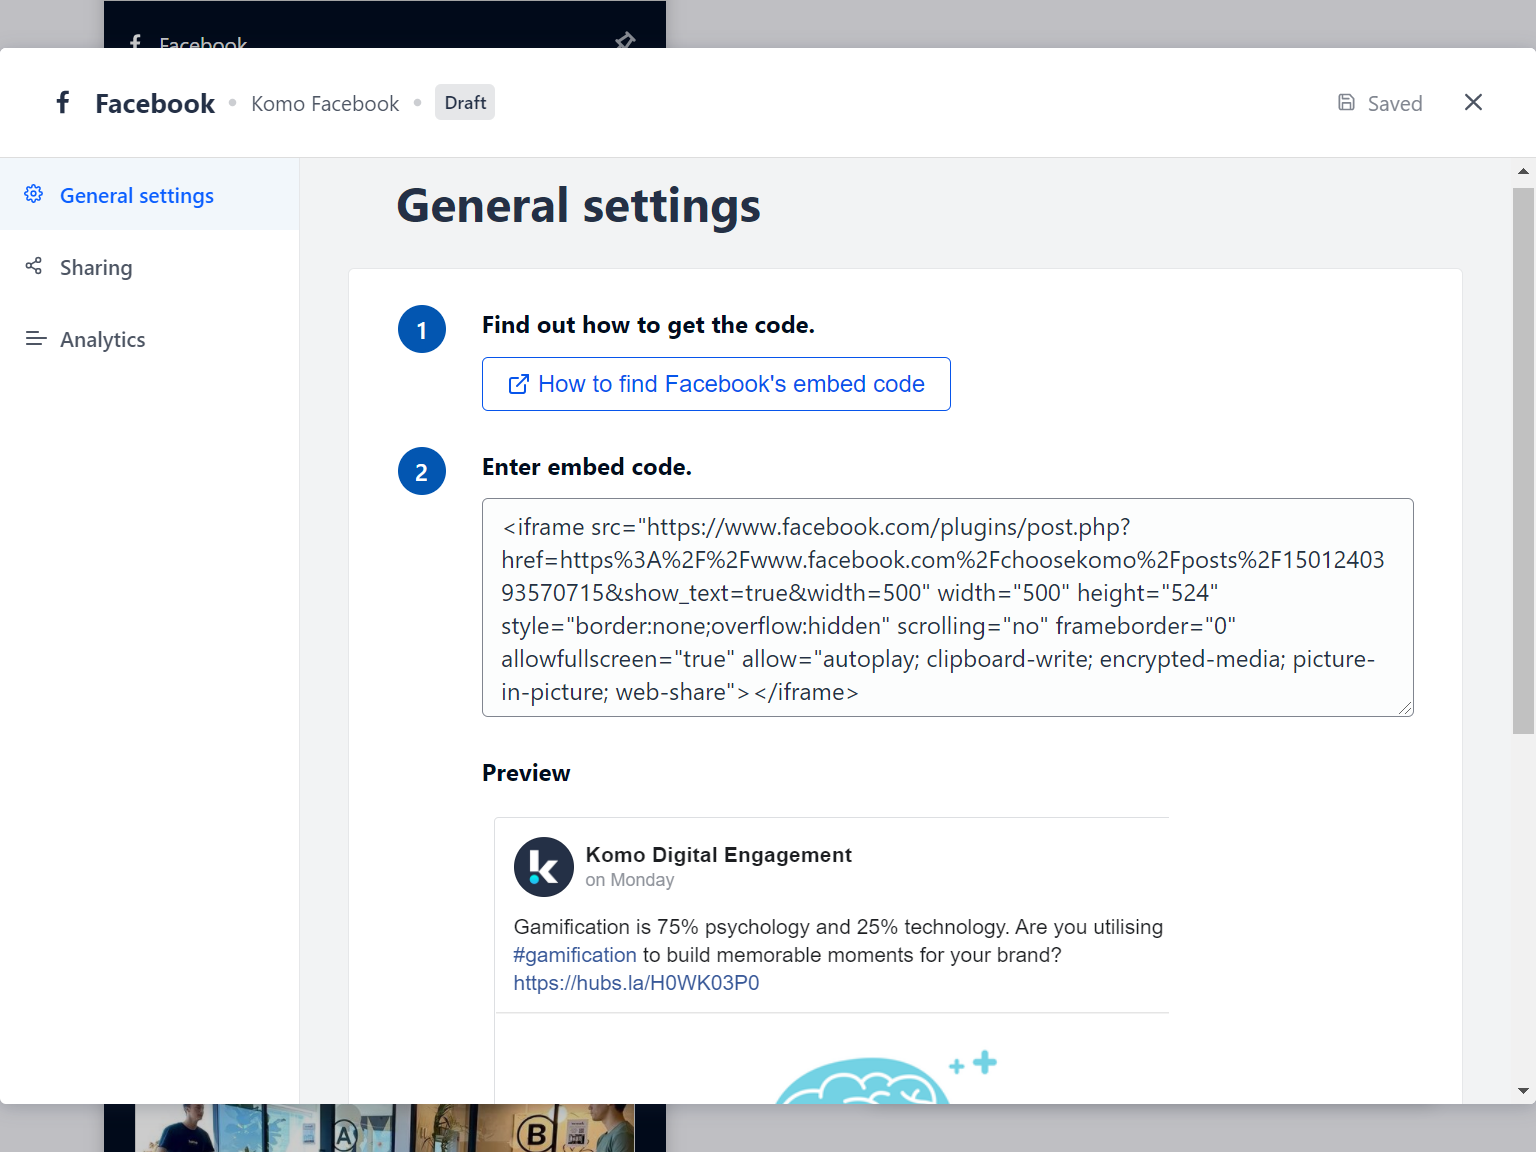Open the hubs.la link in preview
The width and height of the screenshot is (1536, 1152).
[636, 983]
